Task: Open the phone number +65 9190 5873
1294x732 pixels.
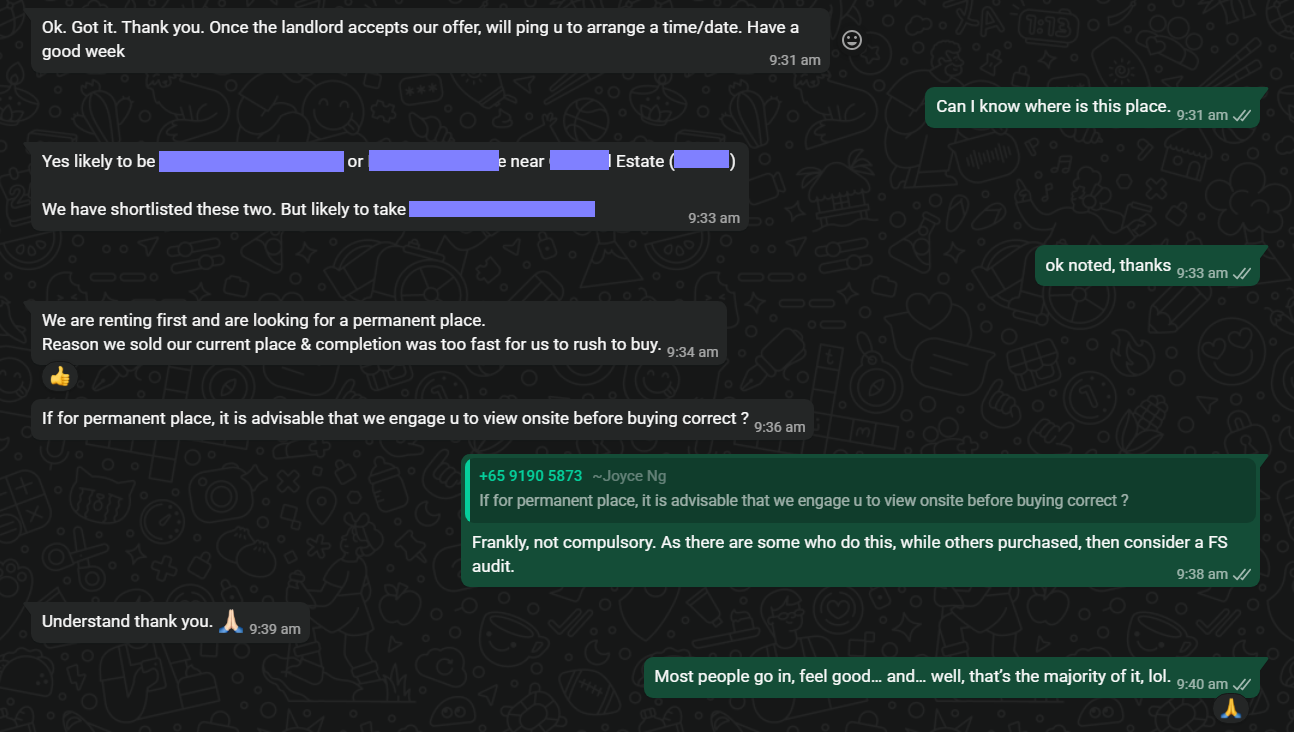Action: click(x=530, y=476)
